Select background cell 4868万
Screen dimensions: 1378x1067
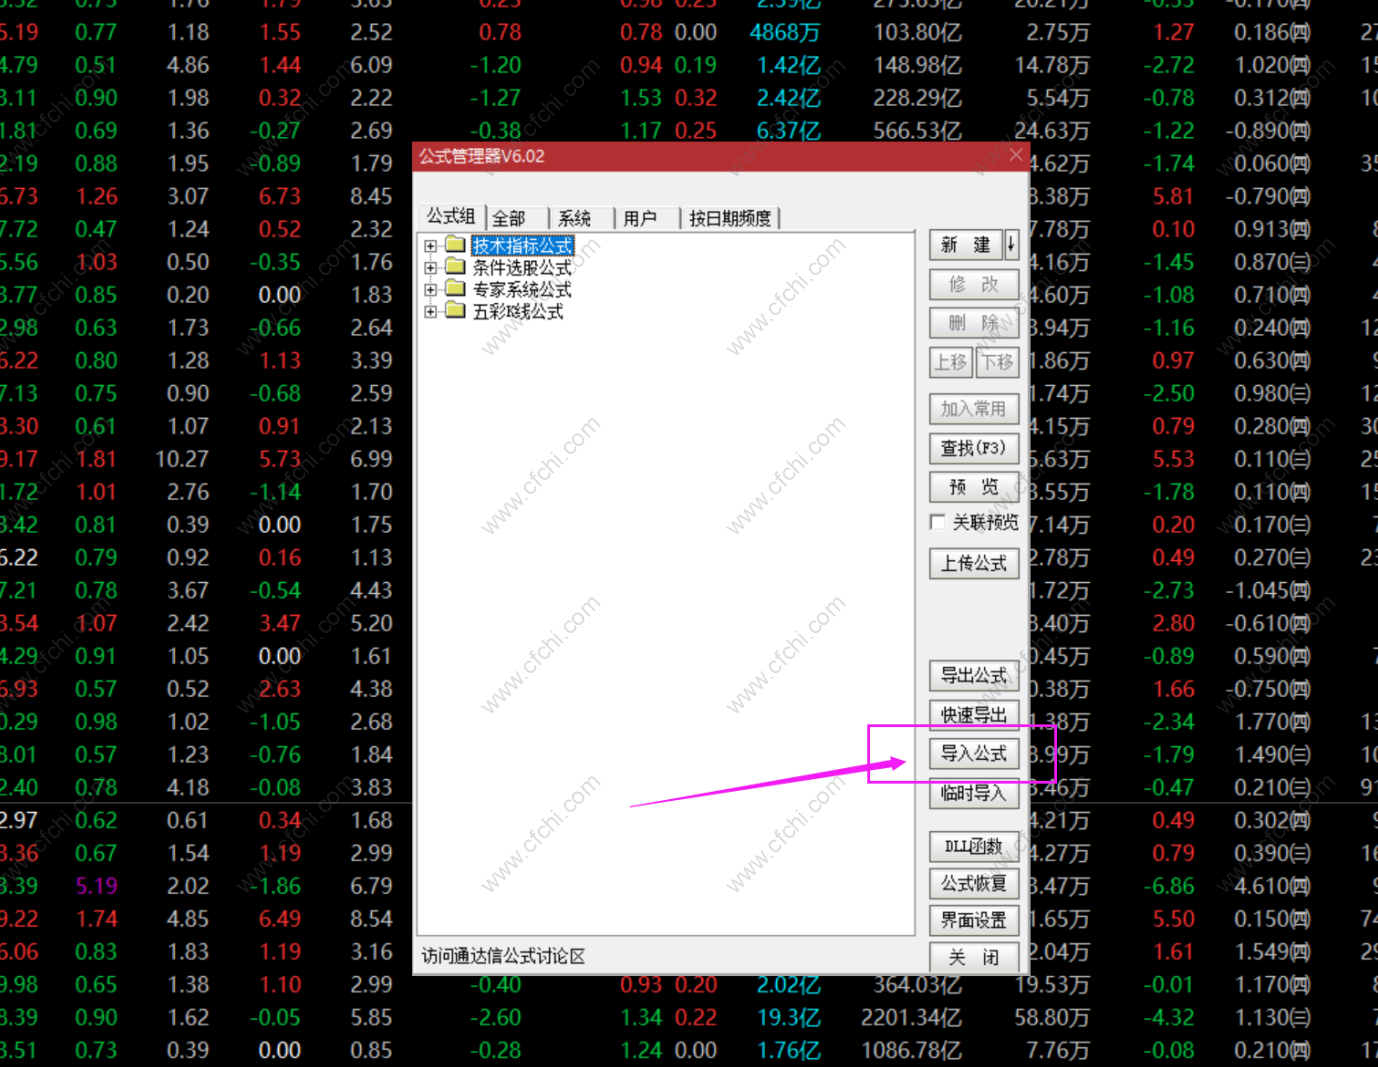pyautogui.click(x=785, y=32)
